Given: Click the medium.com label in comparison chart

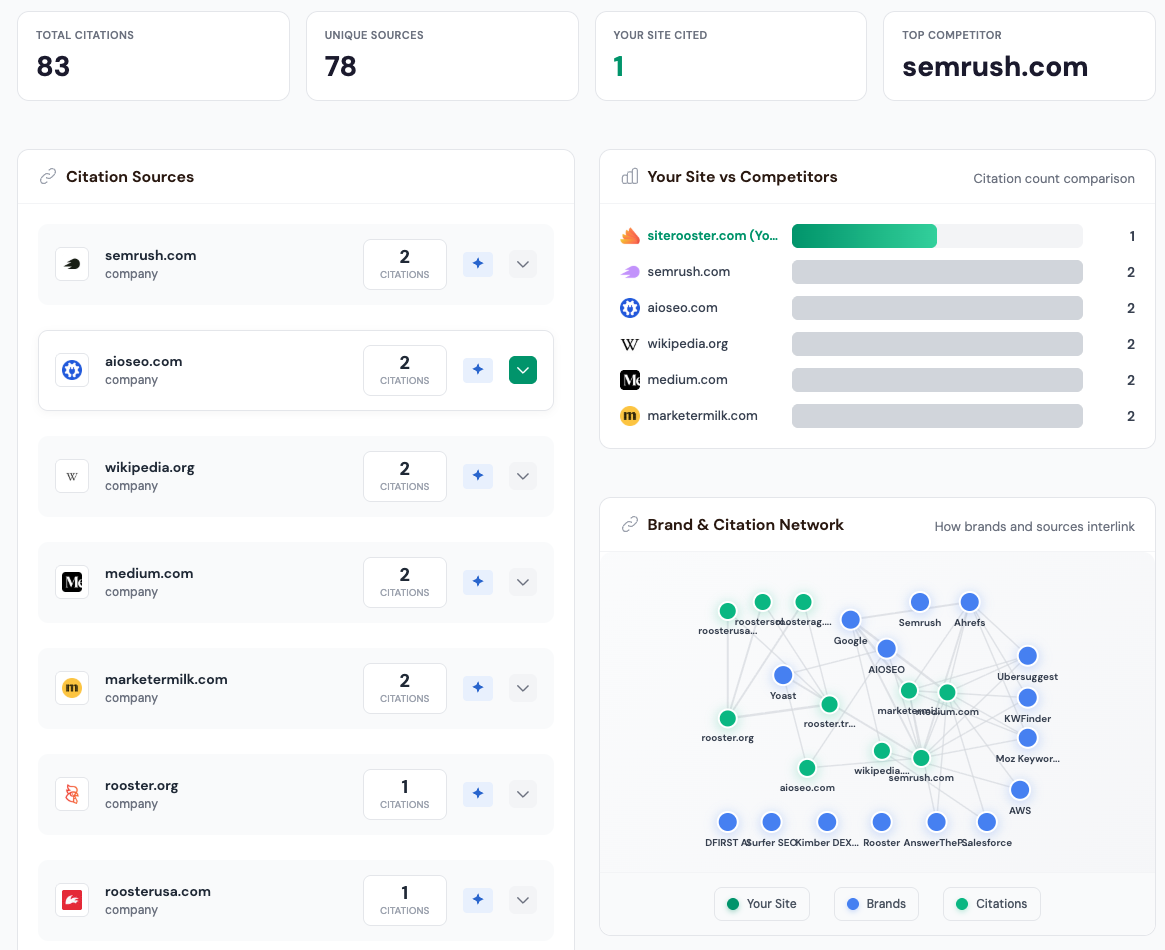Looking at the screenshot, I should 687,380.
